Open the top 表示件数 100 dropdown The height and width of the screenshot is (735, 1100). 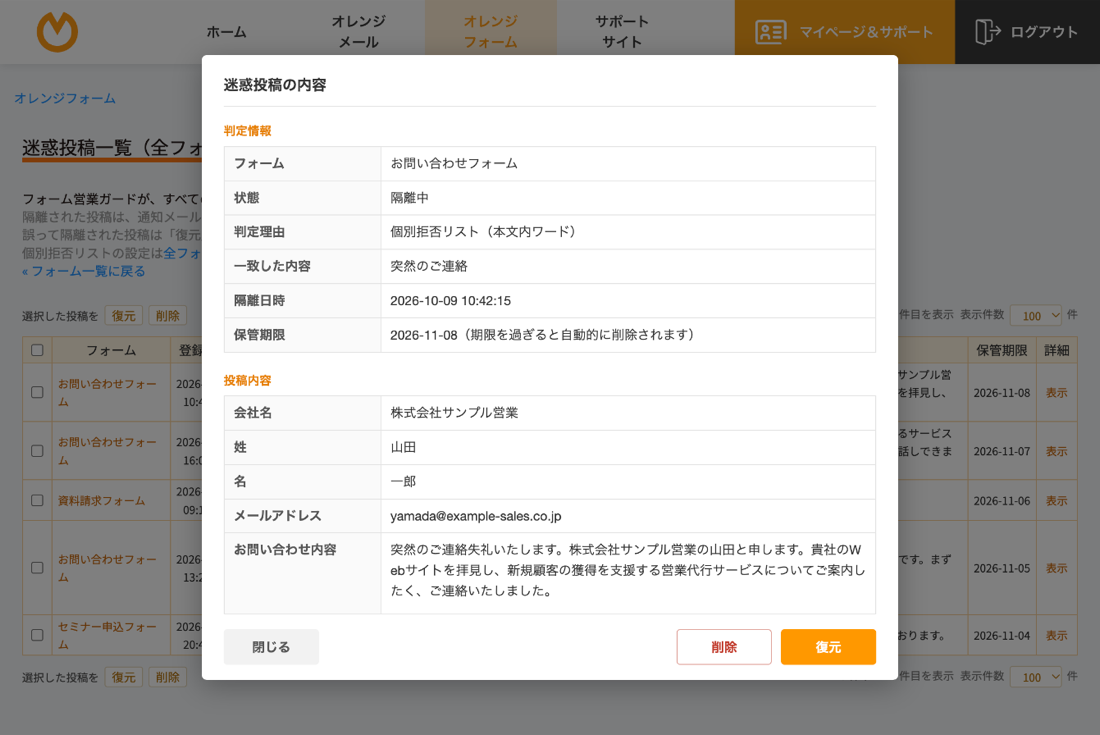click(x=1036, y=316)
